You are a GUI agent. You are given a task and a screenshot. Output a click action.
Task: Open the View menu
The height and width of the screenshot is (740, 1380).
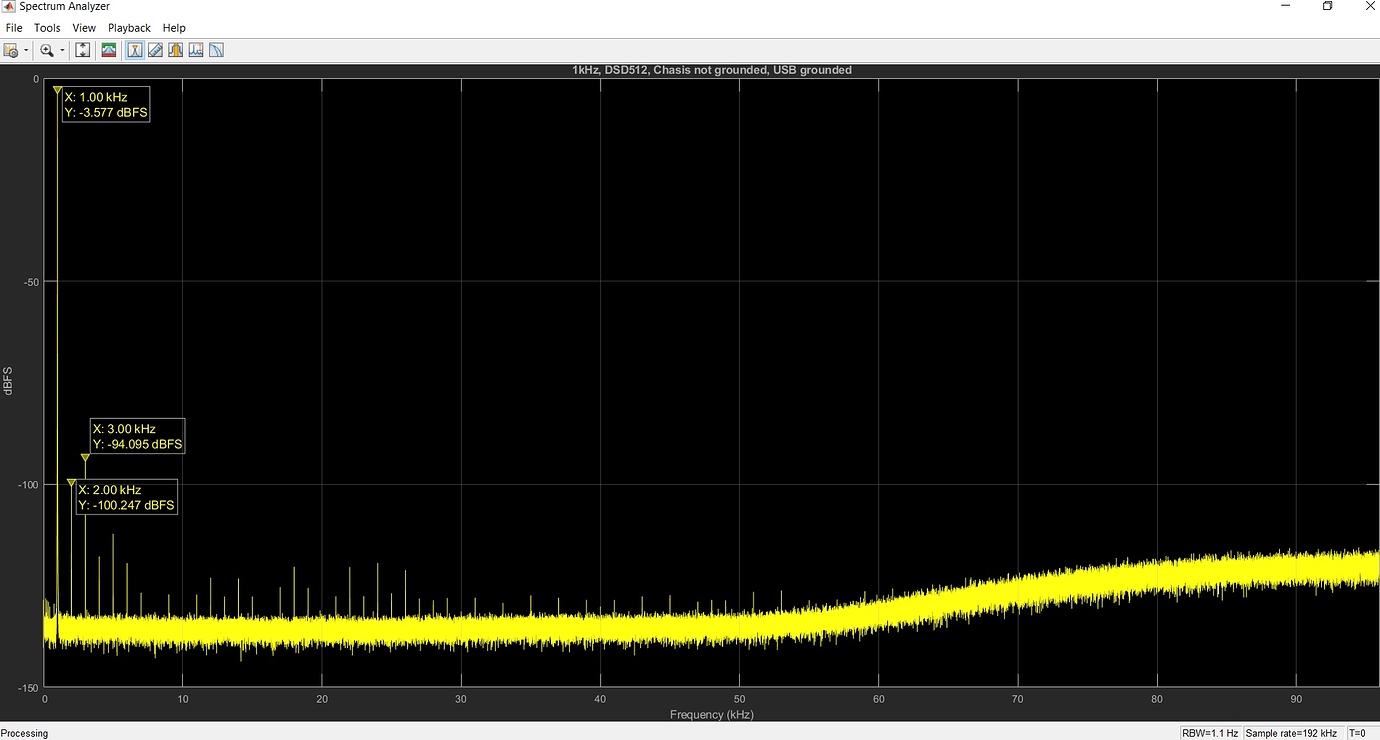pos(84,28)
